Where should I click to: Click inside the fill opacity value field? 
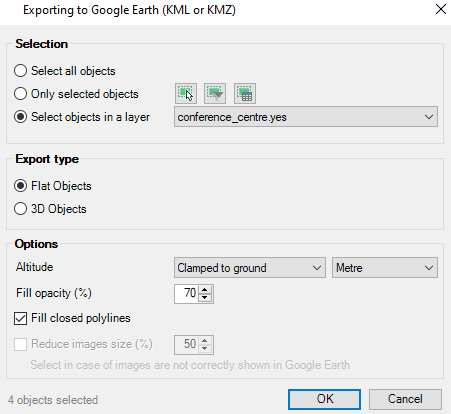click(x=186, y=294)
